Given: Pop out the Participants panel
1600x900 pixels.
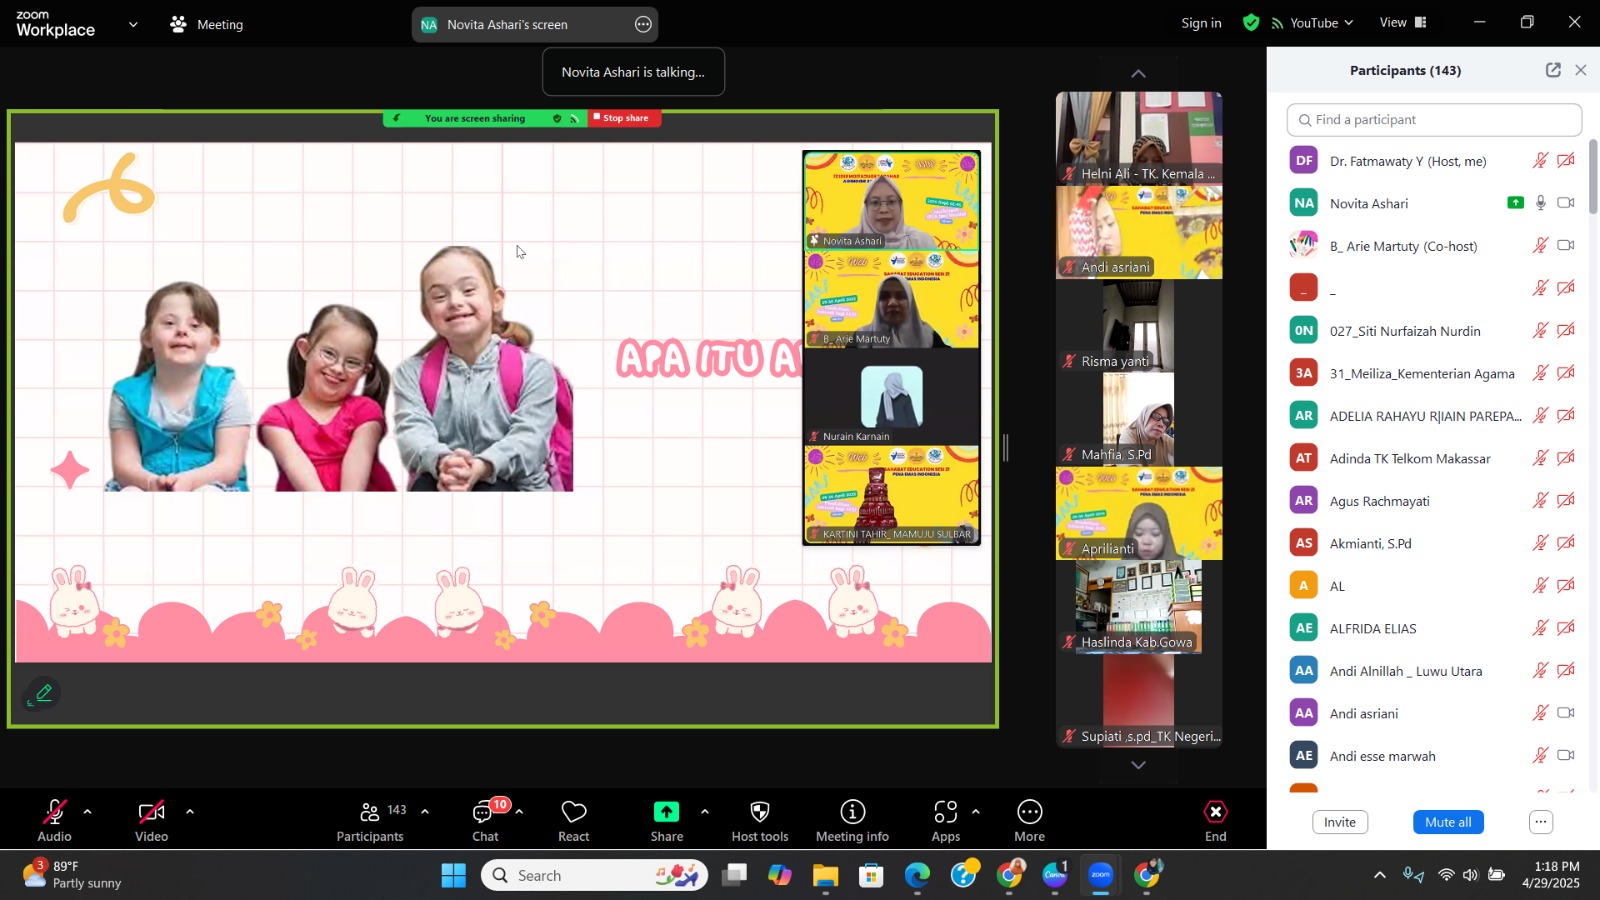Looking at the screenshot, I should (1552, 70).
